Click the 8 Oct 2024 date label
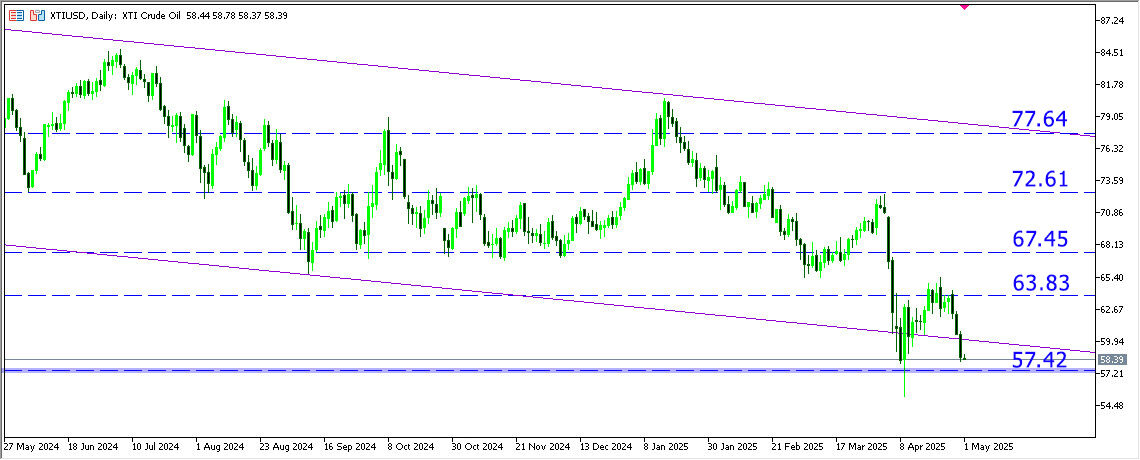Viewport: 1140px width, 460px height. (x=409, y=447)
